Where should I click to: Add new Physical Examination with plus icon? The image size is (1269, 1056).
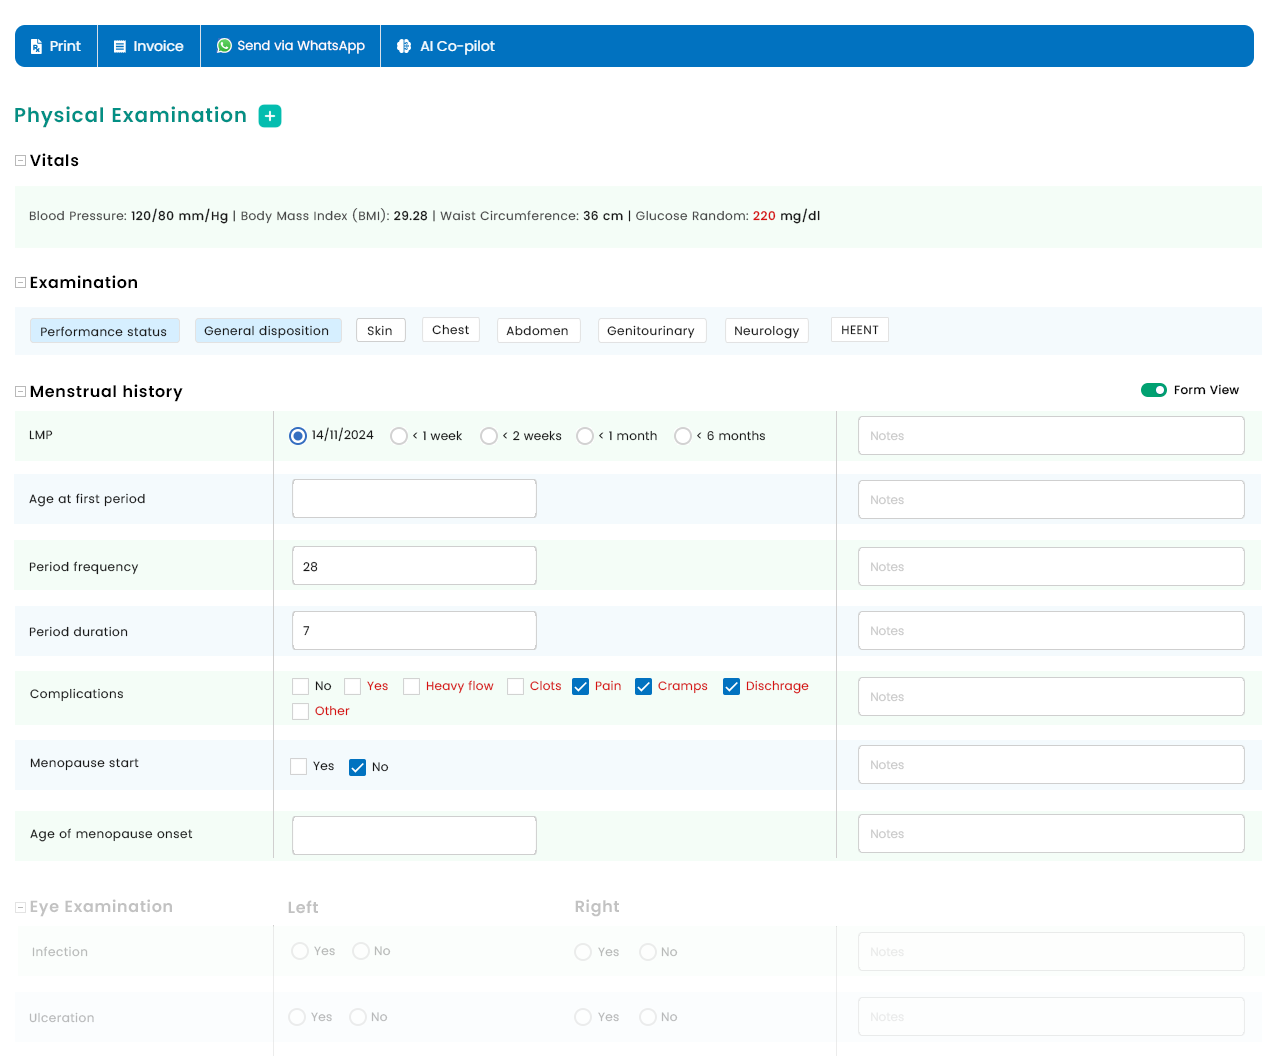(x=270, y=116)
